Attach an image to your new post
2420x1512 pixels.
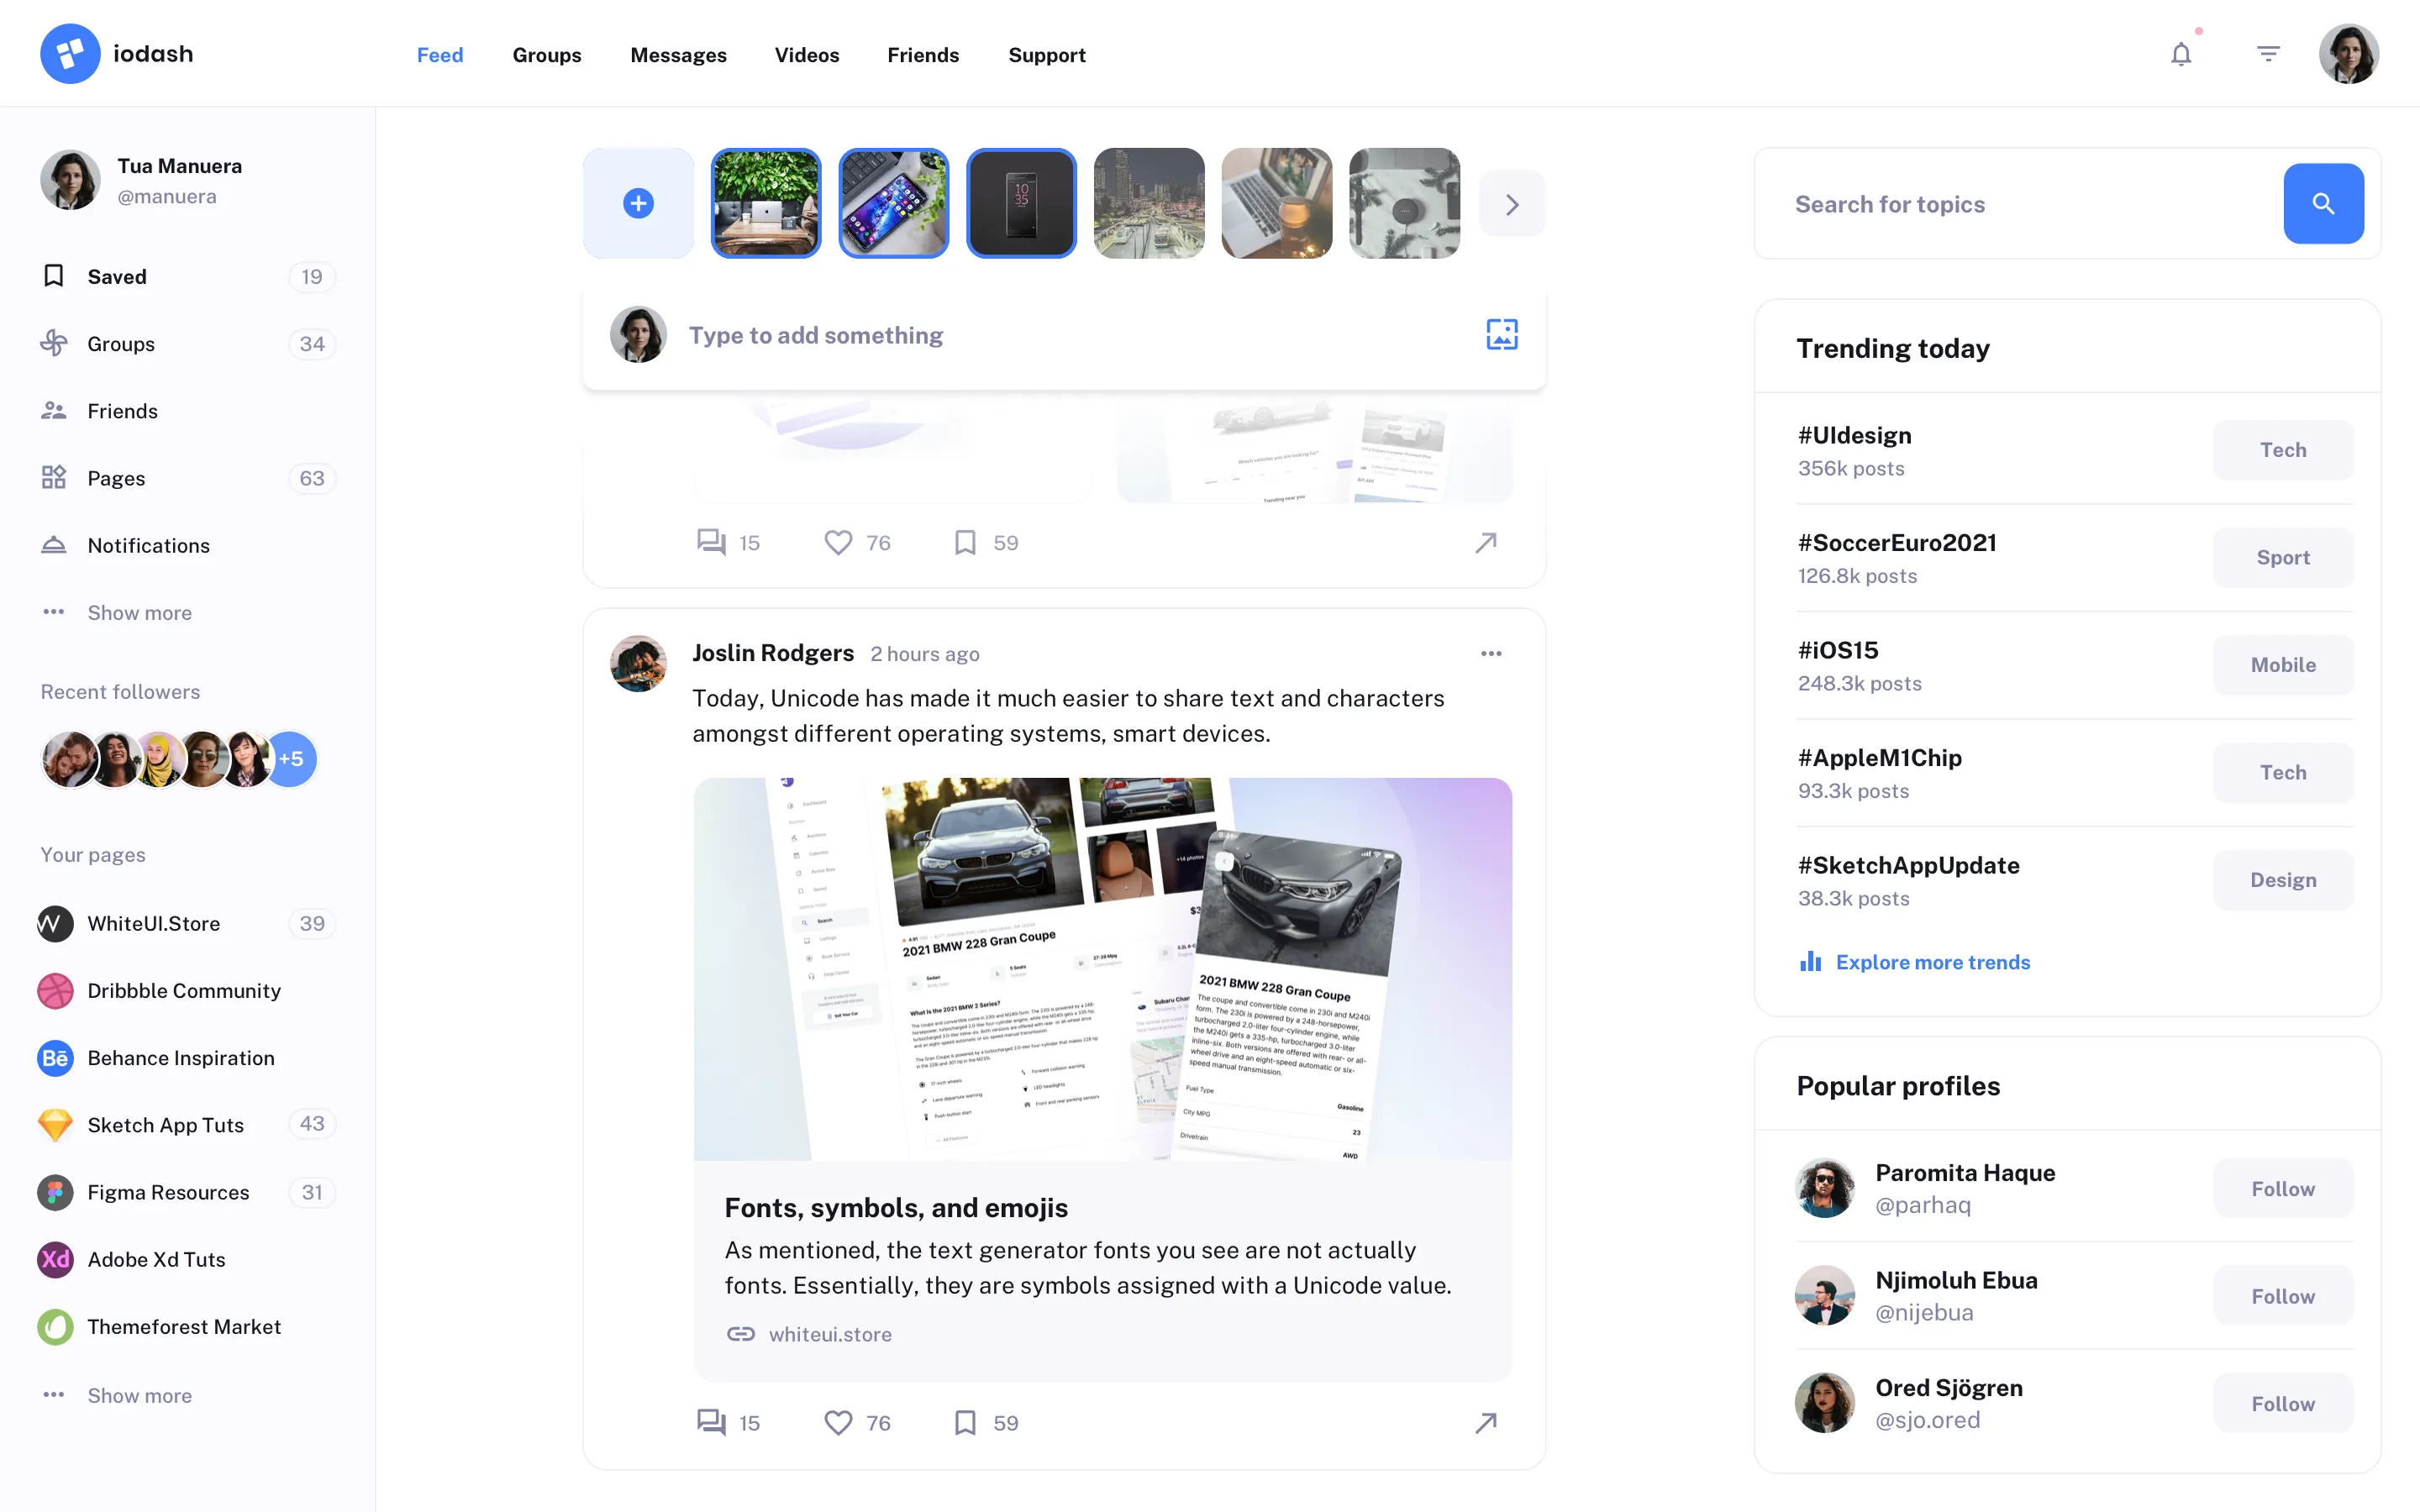[x=1501, y=334]
